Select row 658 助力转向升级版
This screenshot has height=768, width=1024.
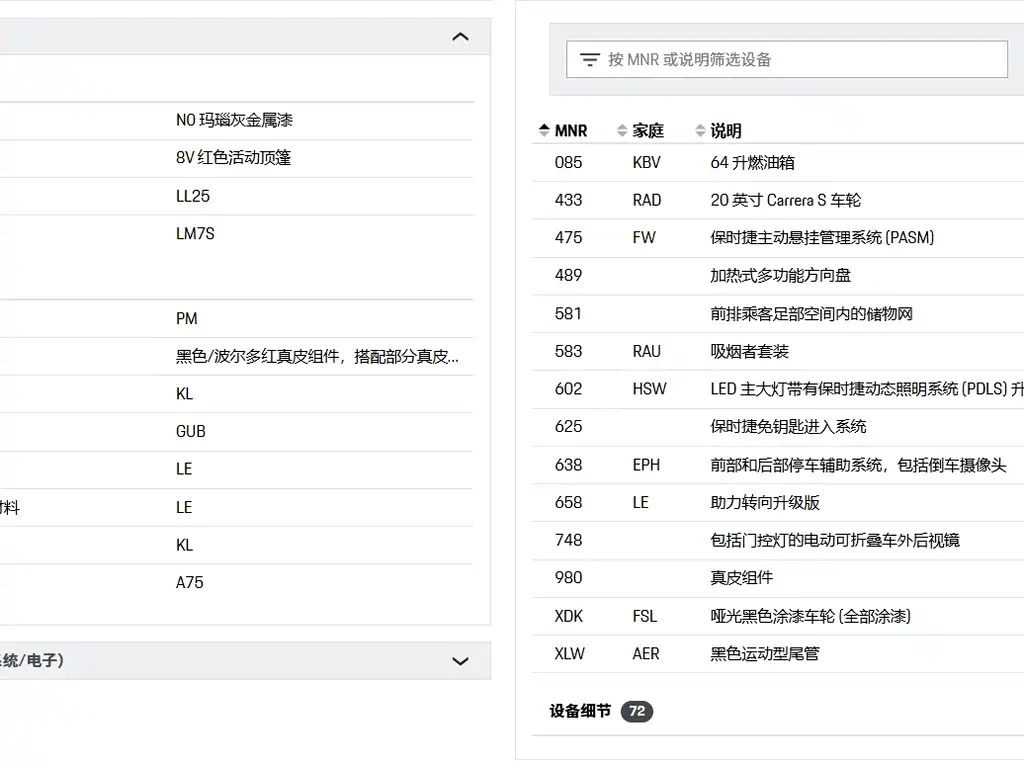coord(778,502)
